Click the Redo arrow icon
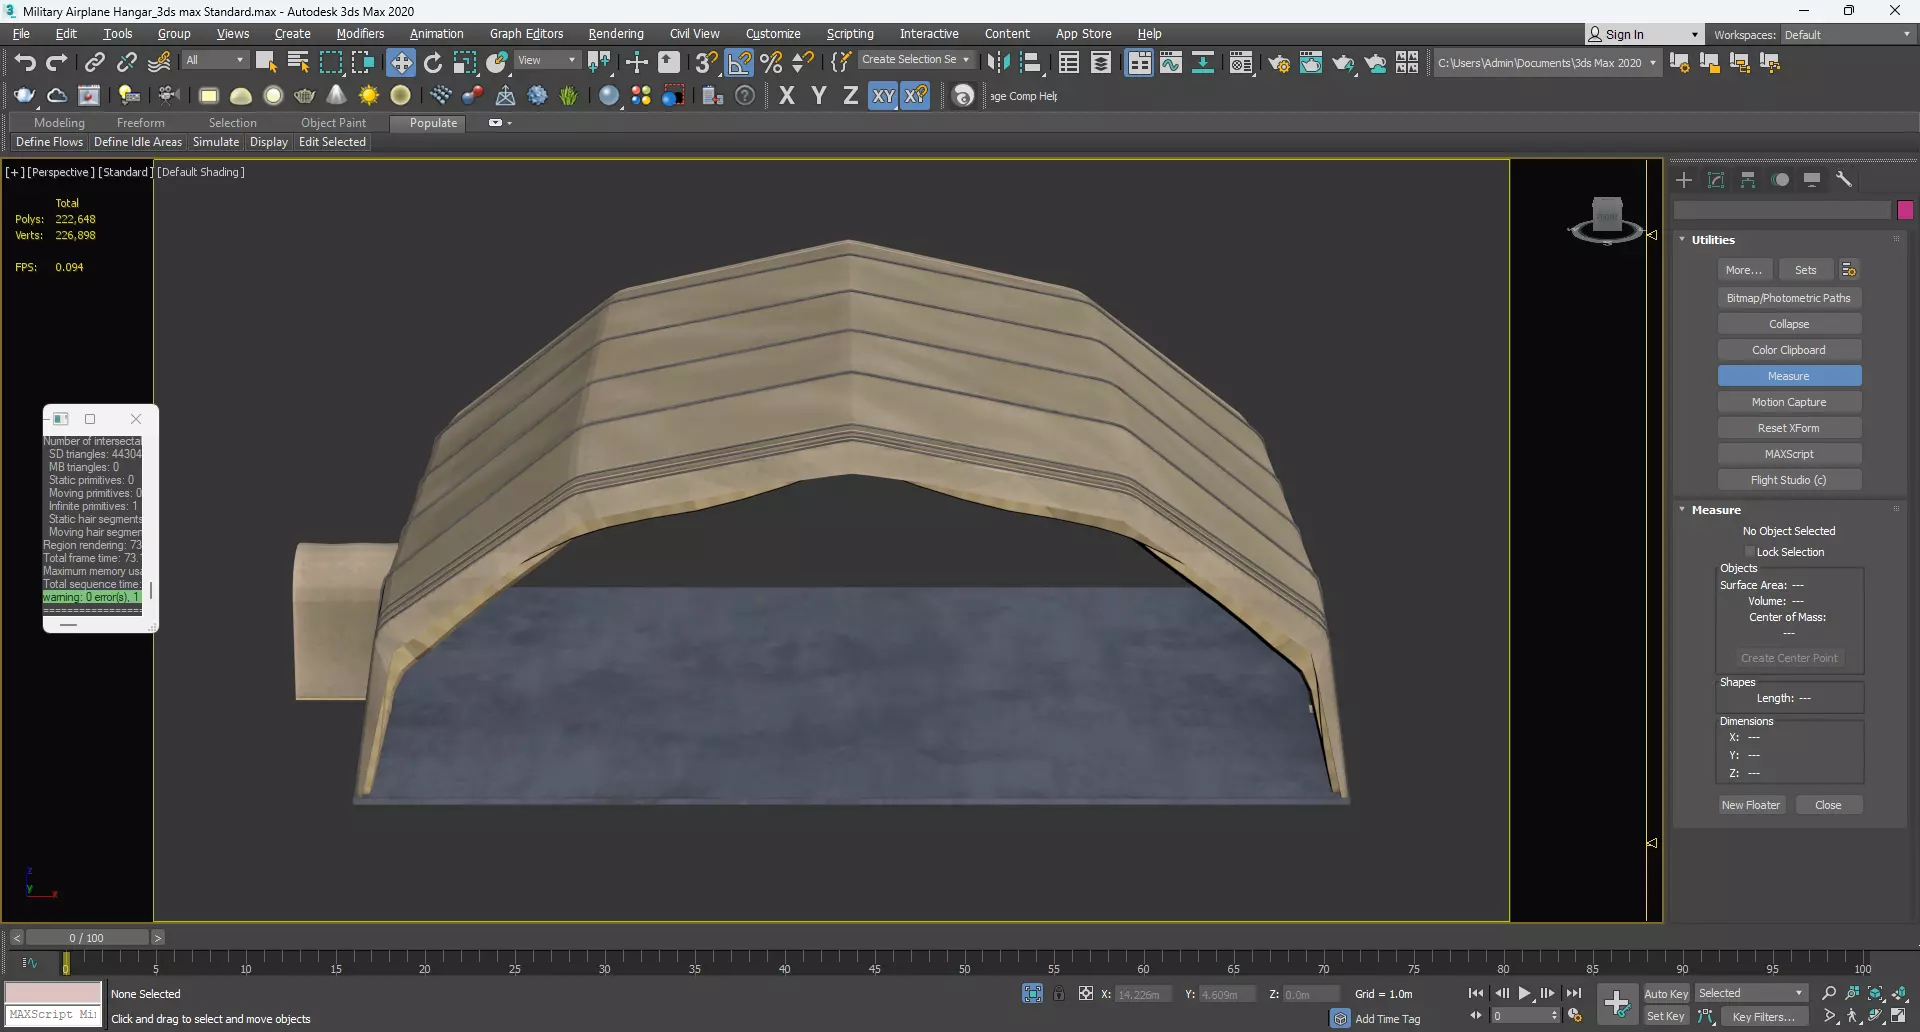 coord(57,62)
